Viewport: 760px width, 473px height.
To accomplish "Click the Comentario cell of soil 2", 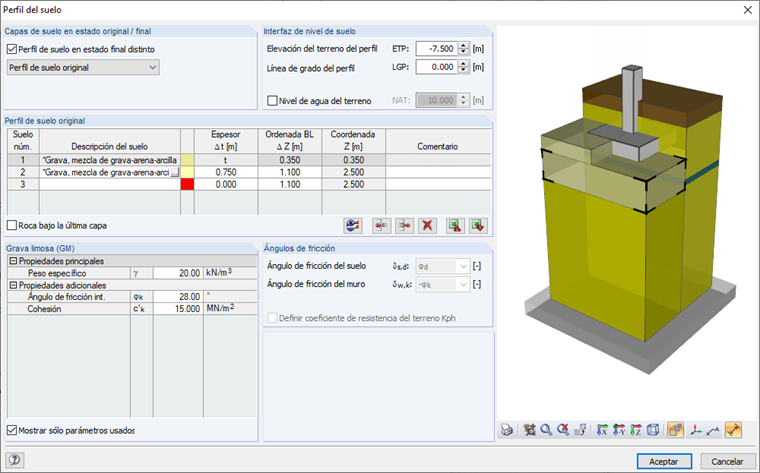I will coord(438,172).
